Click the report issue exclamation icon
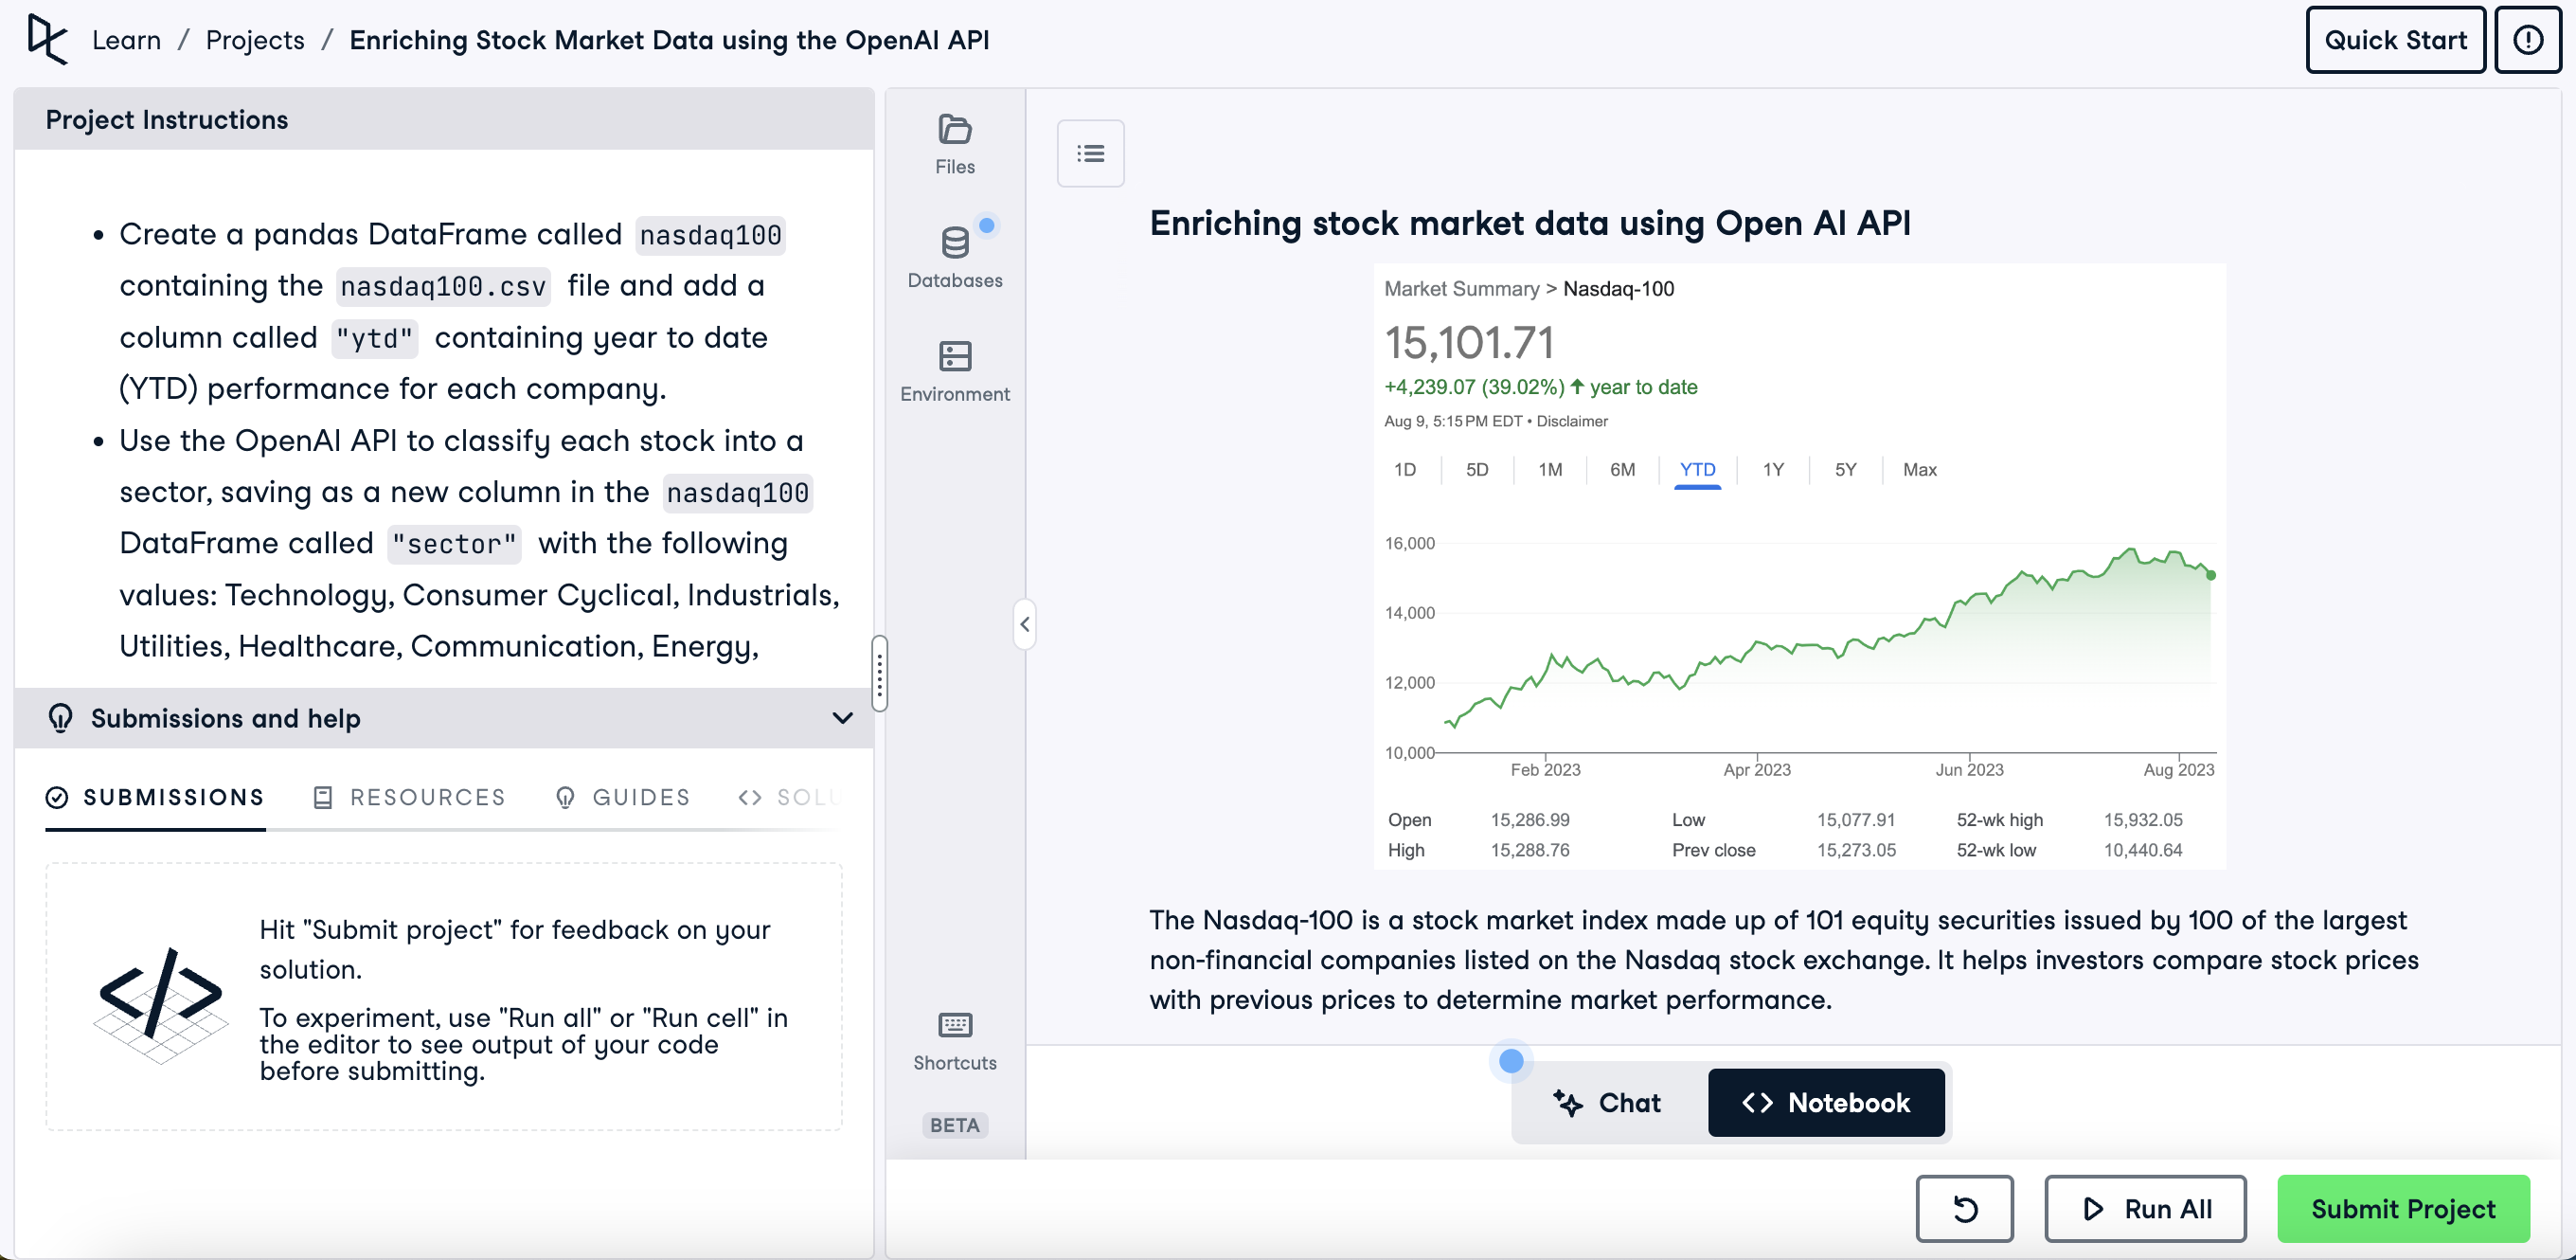Screen dimensions: 2576x1260 tap(2527, 40)
